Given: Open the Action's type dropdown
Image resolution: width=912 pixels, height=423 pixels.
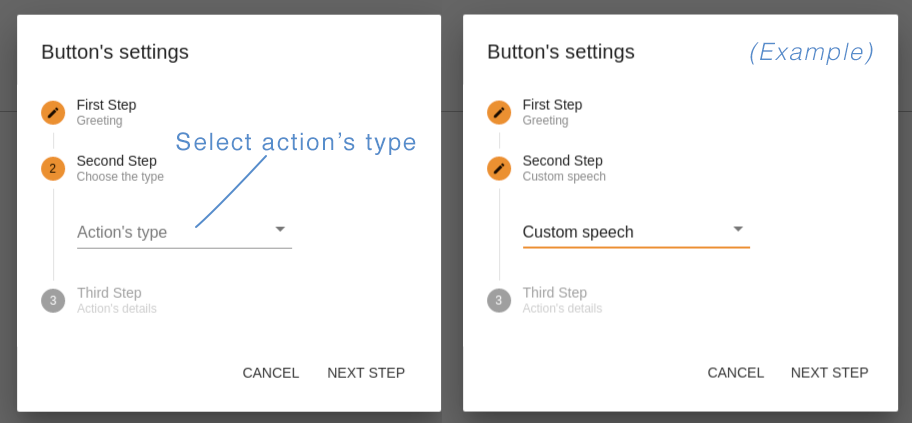Looking at the screenshot, I should pyautogui.click(x=170, y=232).
